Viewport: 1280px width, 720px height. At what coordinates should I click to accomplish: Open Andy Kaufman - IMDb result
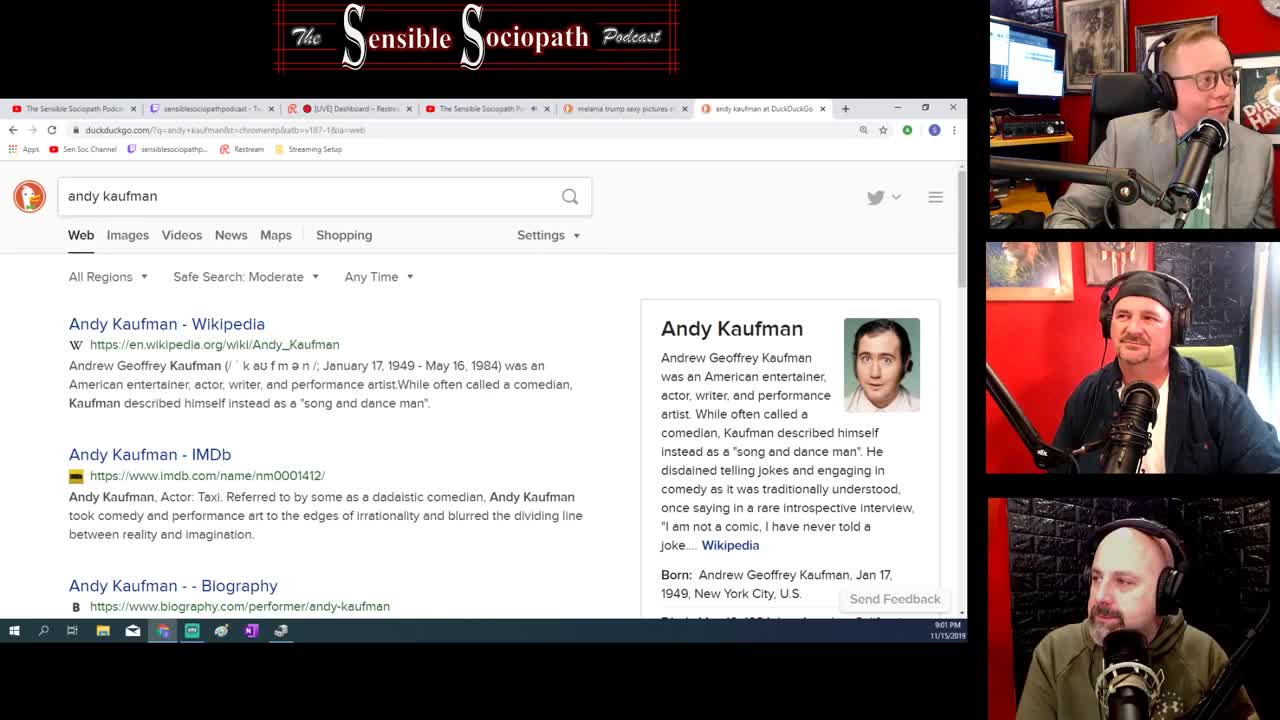tap(150, 455)
